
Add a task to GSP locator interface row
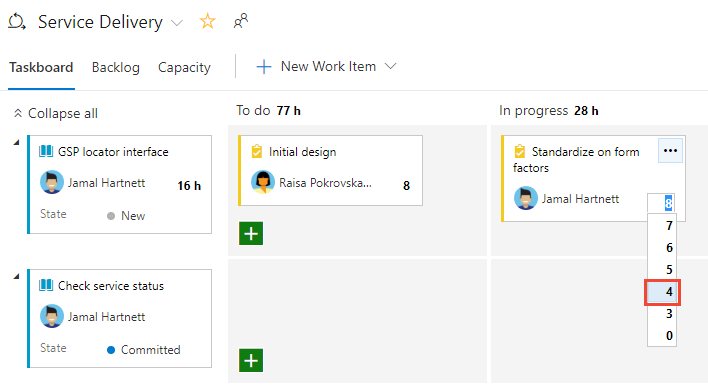pos(251,233)
